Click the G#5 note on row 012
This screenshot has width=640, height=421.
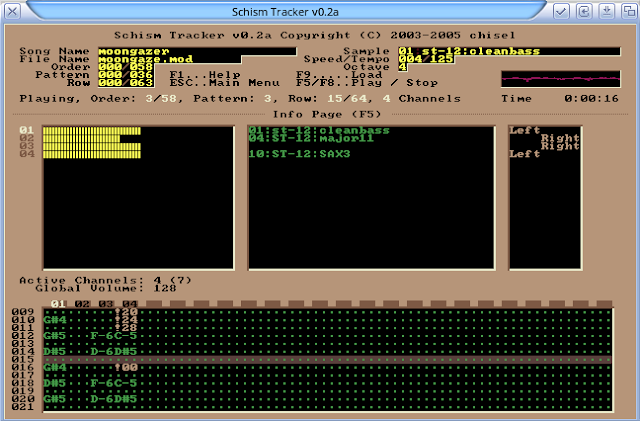[x=55, y=336]
